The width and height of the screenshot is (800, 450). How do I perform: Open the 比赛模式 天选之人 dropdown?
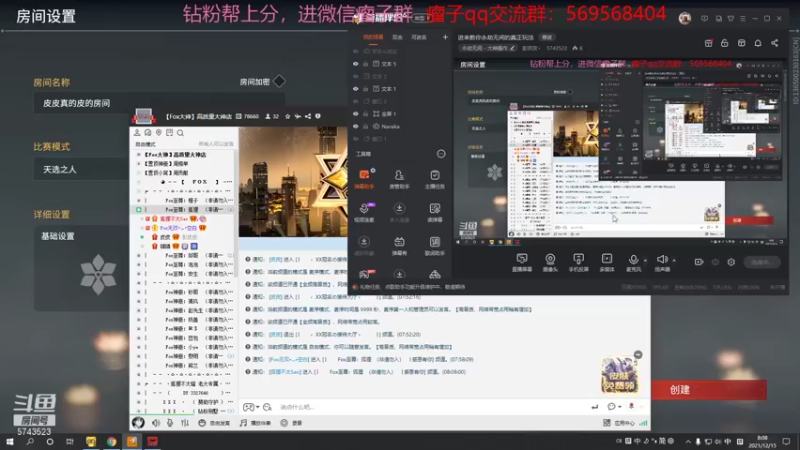[82, 169]
